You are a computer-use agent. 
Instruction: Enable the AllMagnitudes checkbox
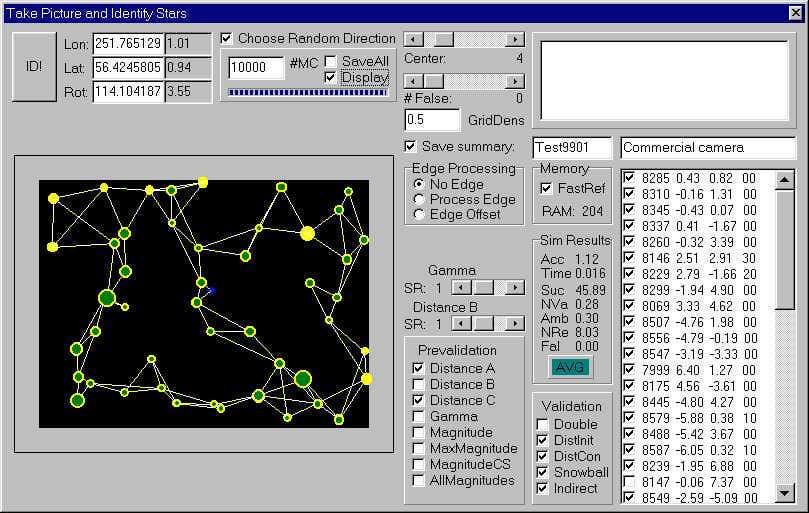coord(418,480)
